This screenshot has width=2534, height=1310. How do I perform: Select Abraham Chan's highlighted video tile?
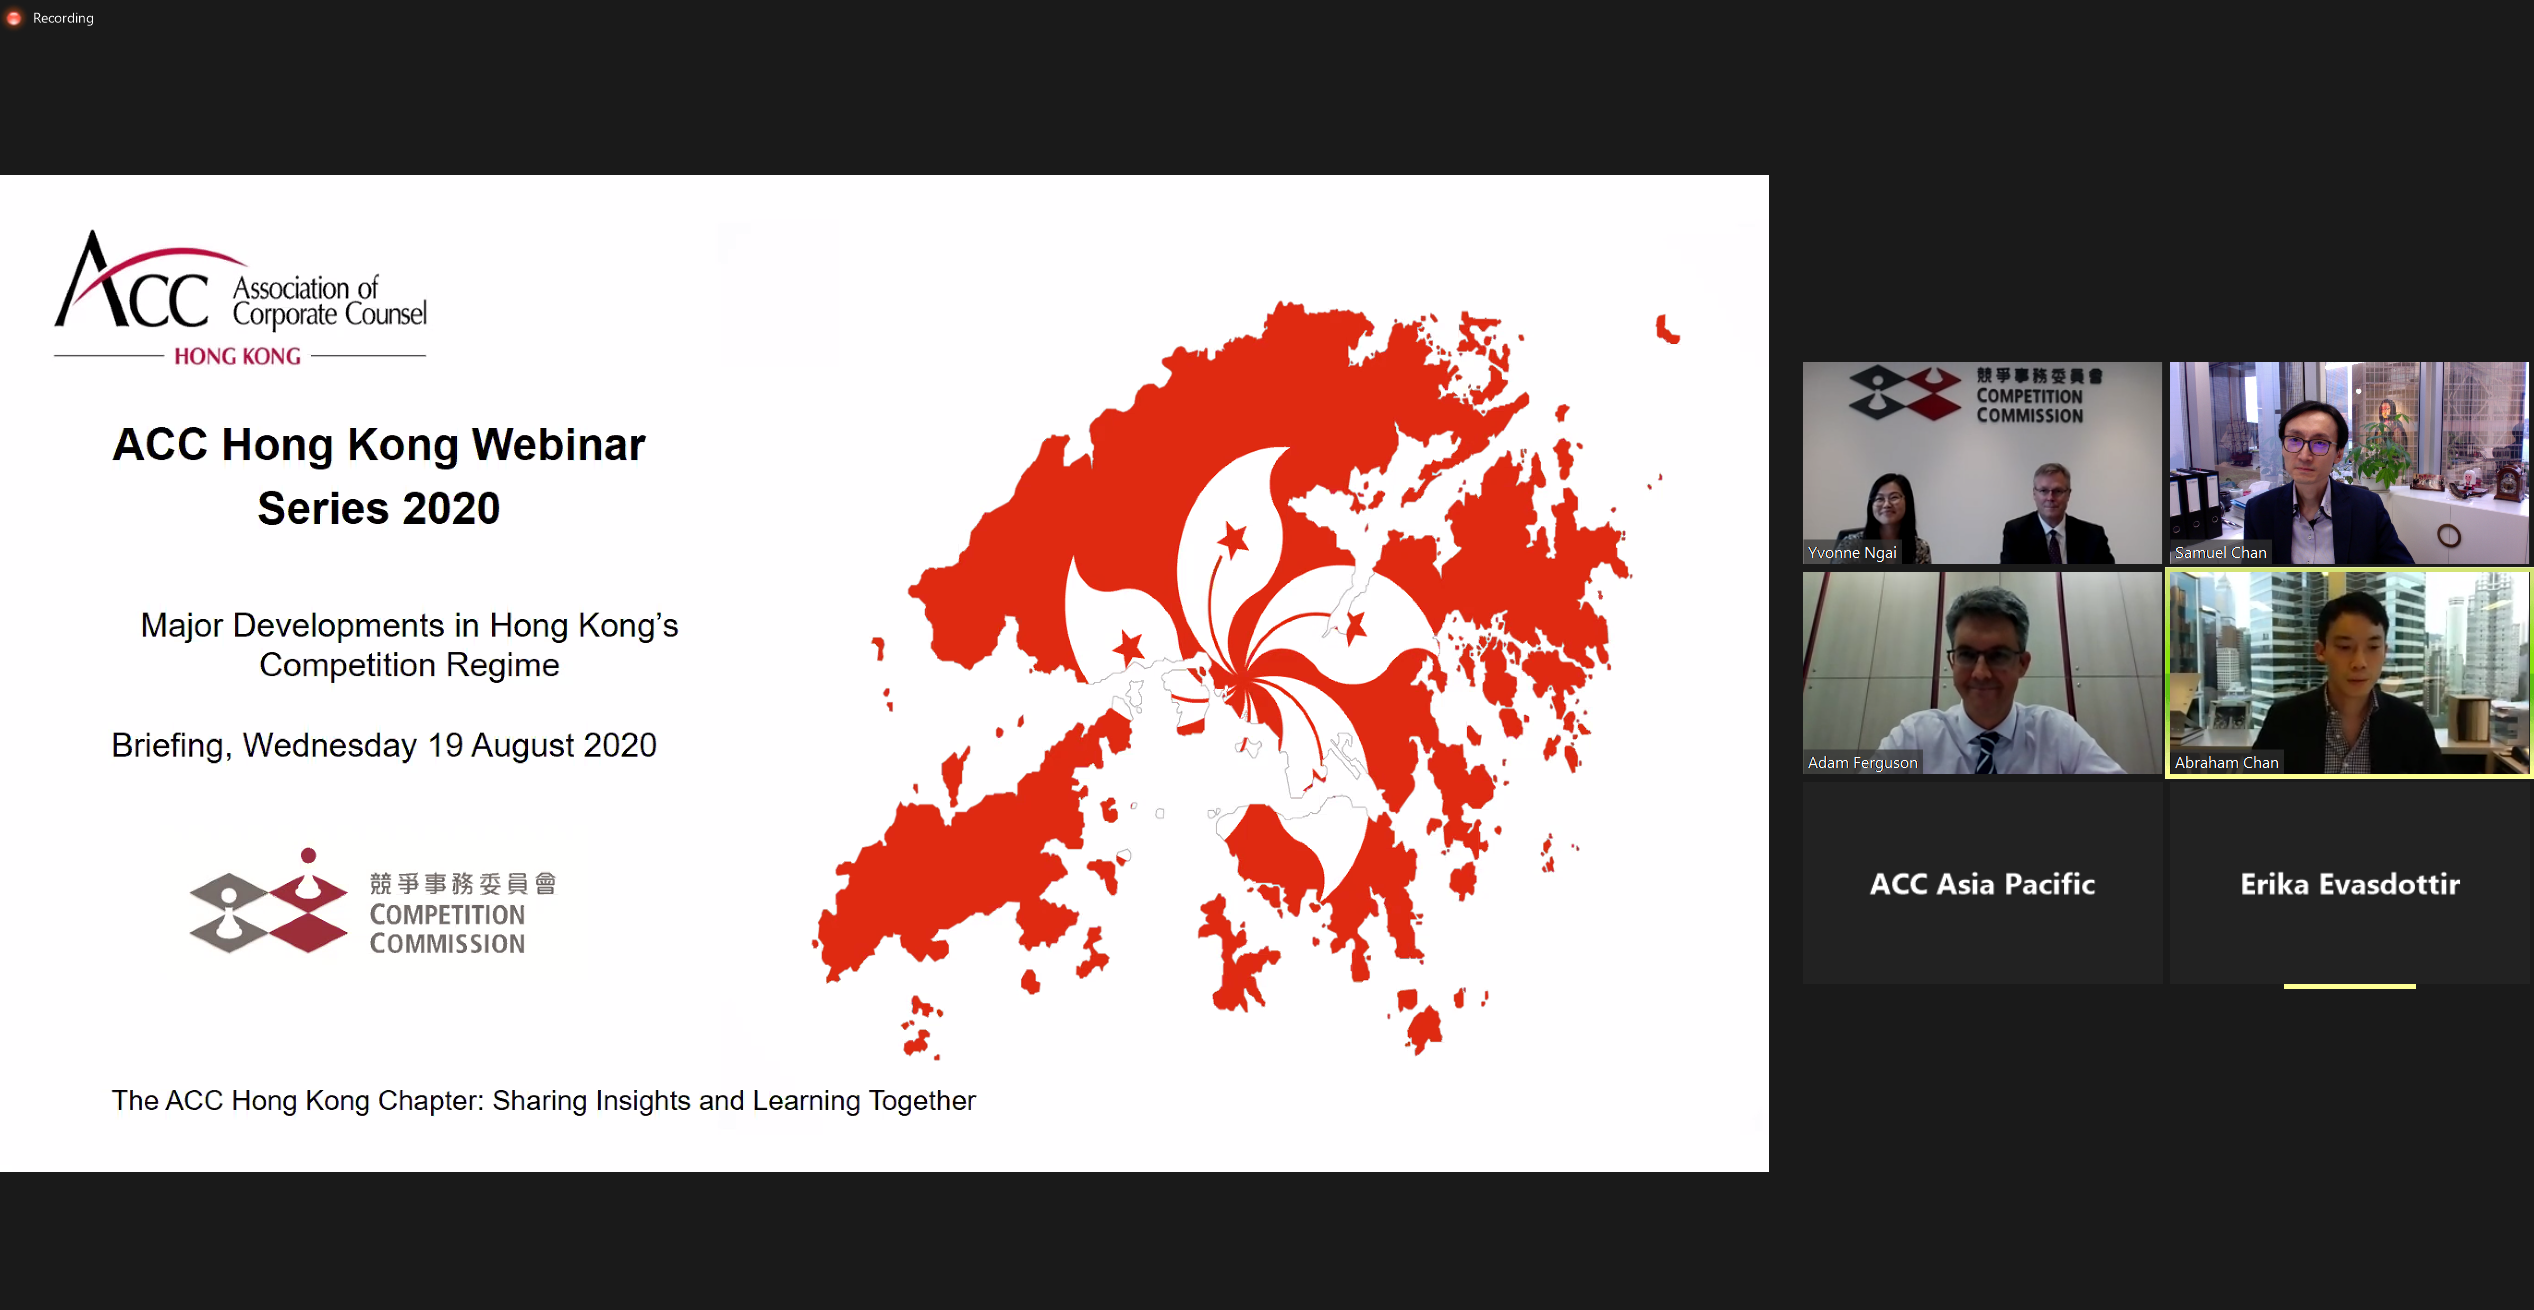[2349, 673]
